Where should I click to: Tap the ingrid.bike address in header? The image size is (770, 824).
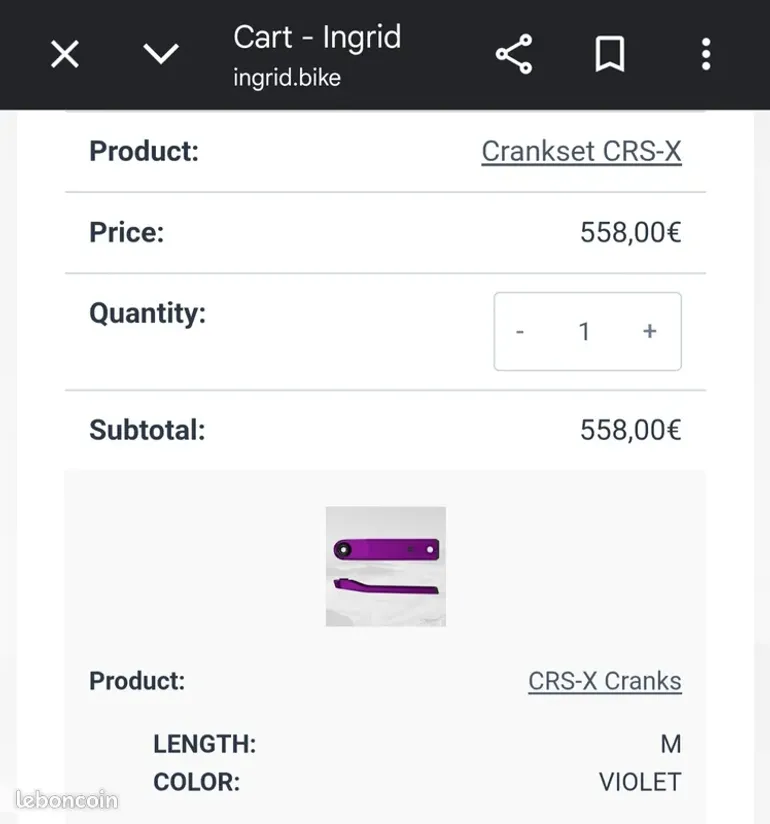[287, 78]
